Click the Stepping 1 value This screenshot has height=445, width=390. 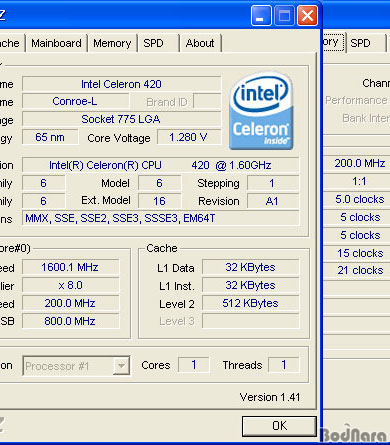pyautogui.click(x=273, y=183)
